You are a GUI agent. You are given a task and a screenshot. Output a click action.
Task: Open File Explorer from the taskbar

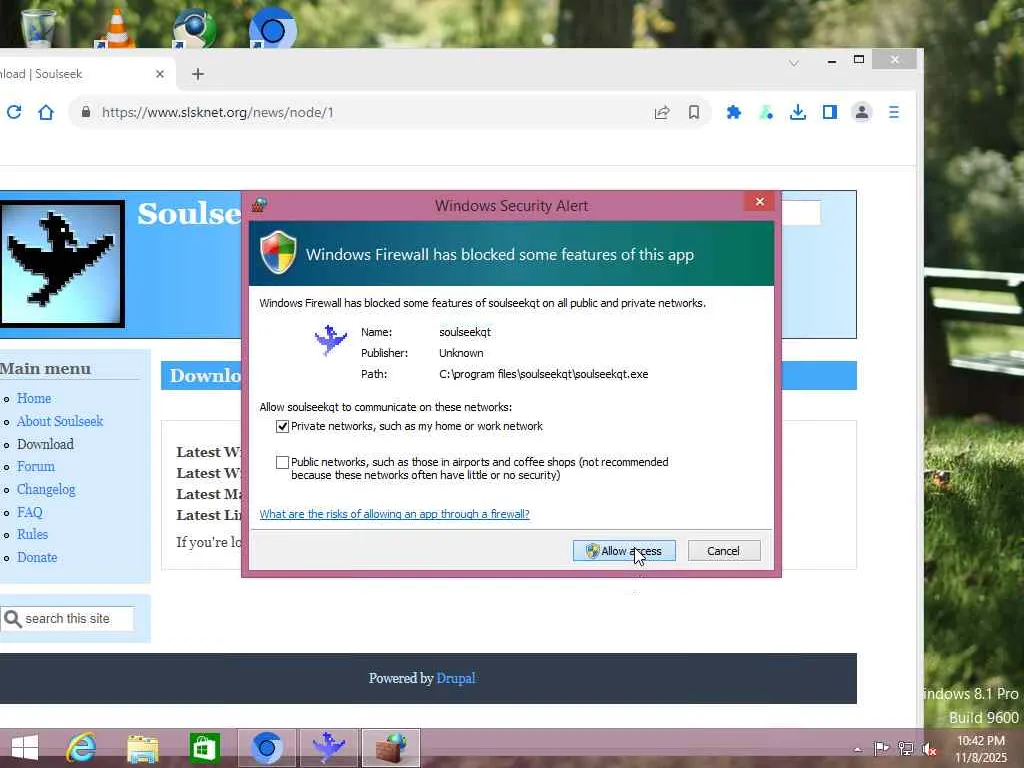tap(142, 748)
